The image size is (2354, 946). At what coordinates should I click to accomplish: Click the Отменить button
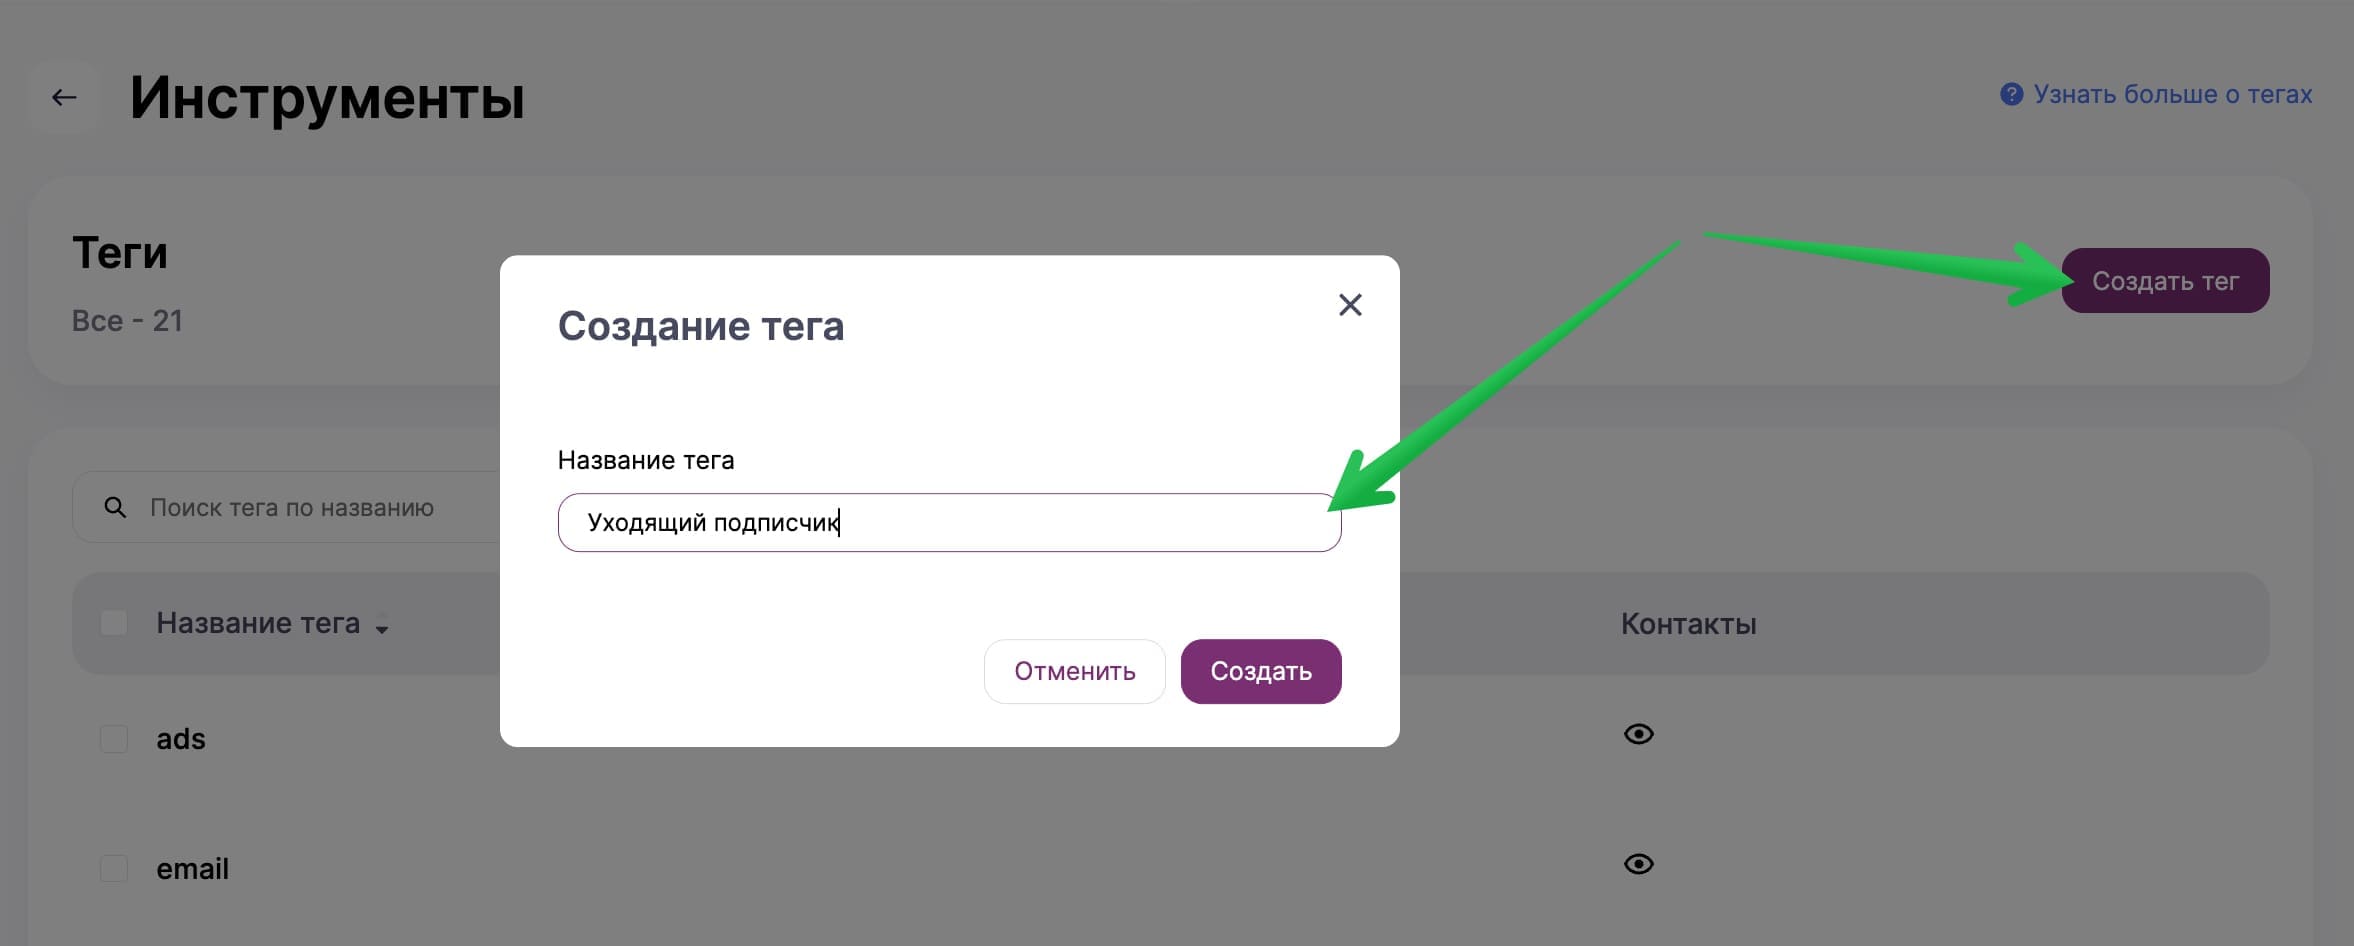click(x=1075, y=671)
